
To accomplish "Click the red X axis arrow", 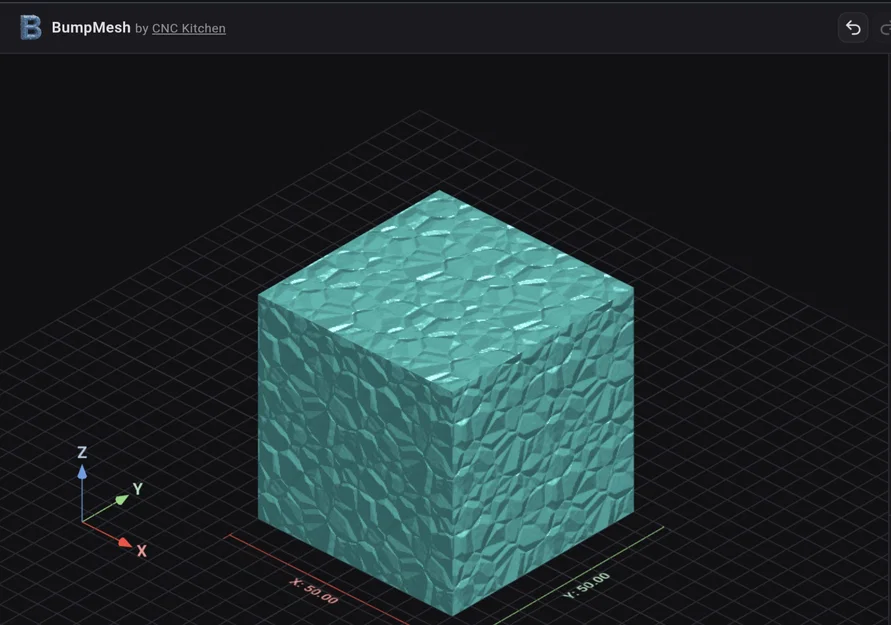I will (x=125, y=542).
